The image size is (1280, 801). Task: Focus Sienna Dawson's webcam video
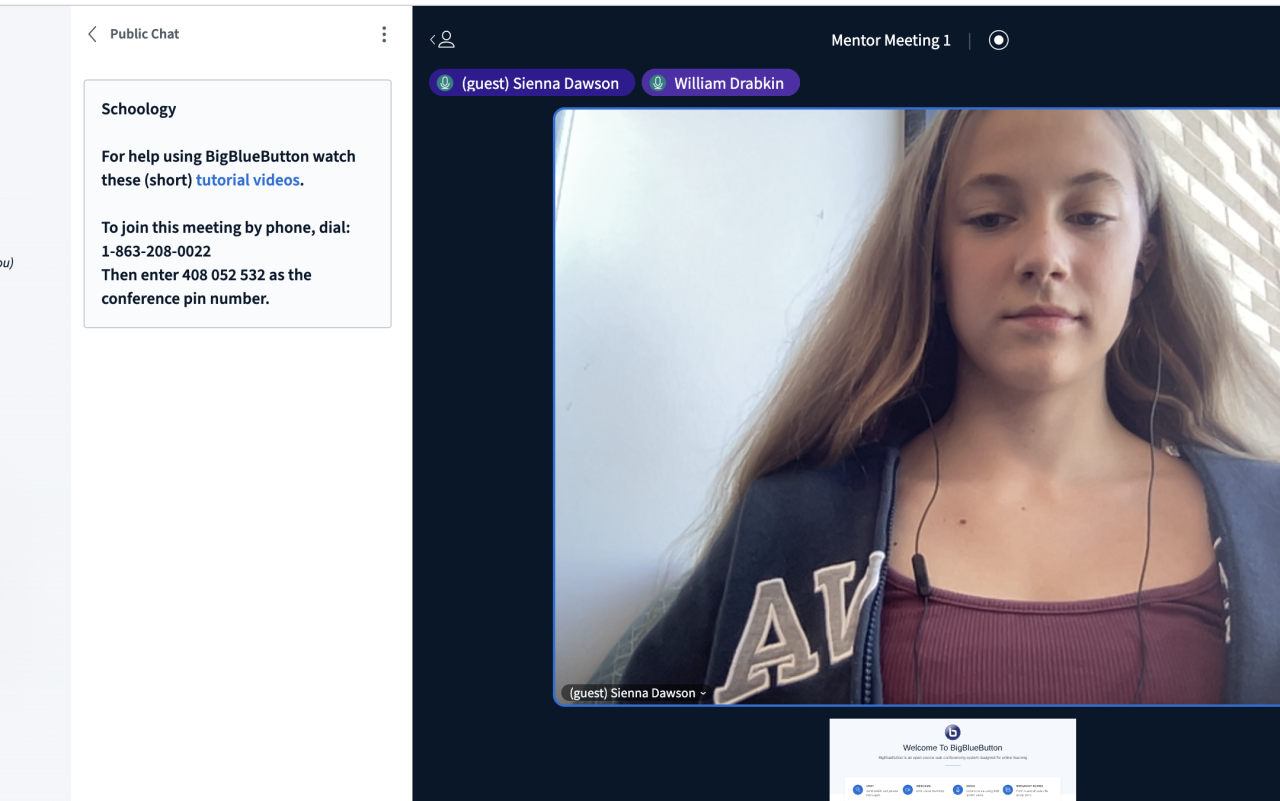917,400
